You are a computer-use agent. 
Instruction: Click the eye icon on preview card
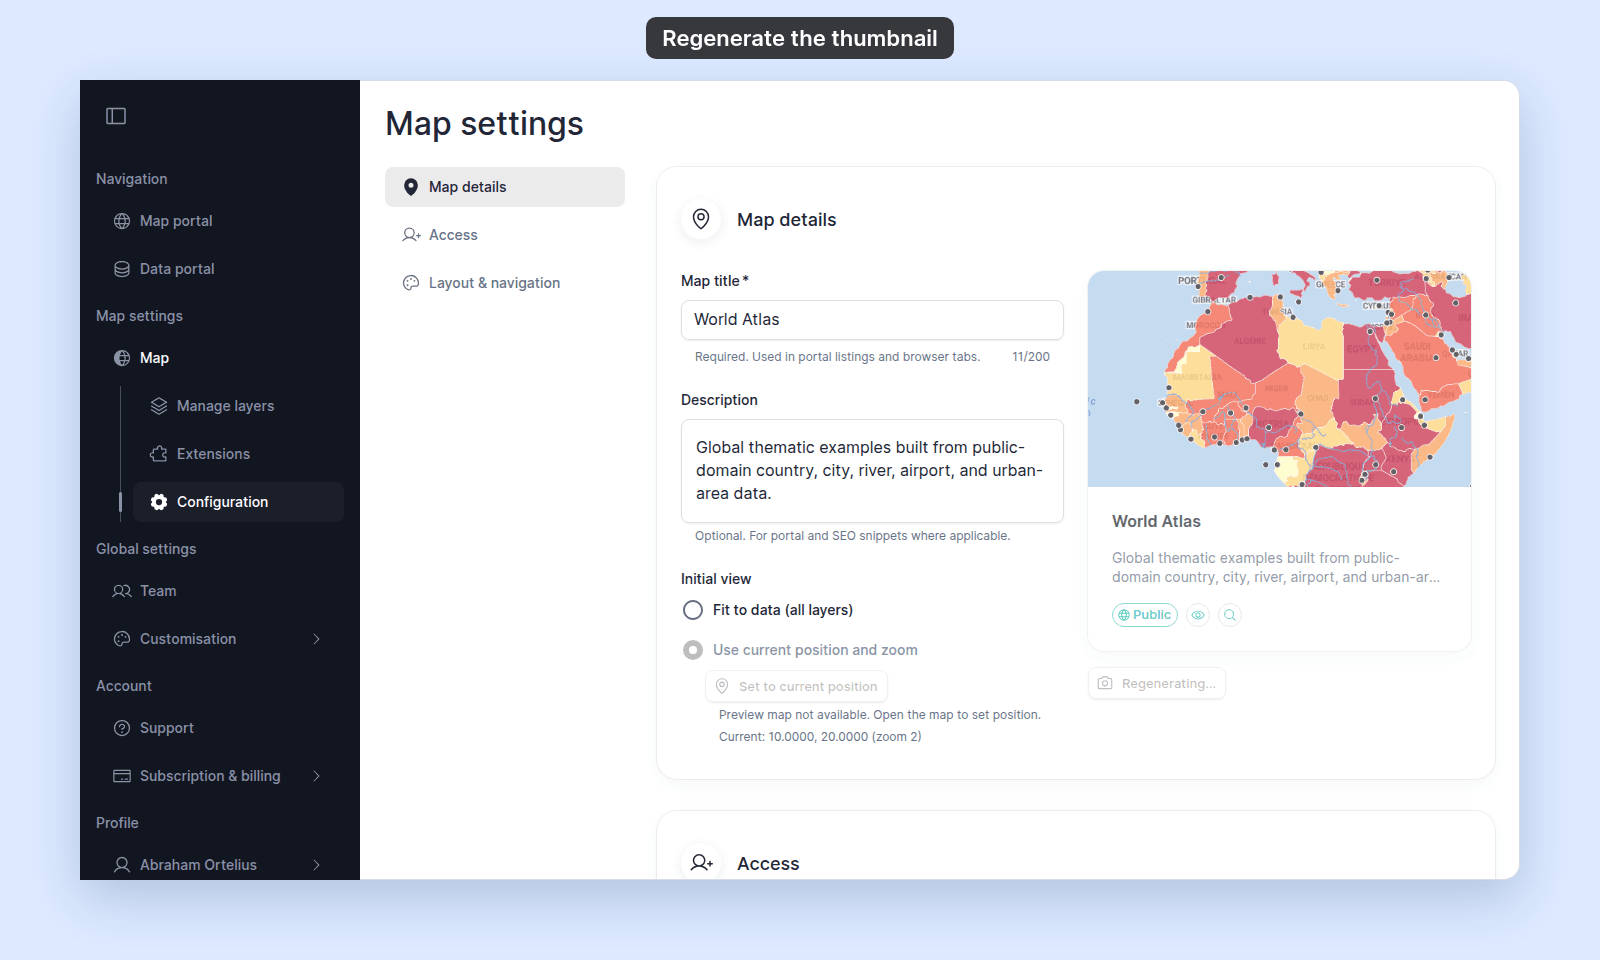(x=1198, y=615)
